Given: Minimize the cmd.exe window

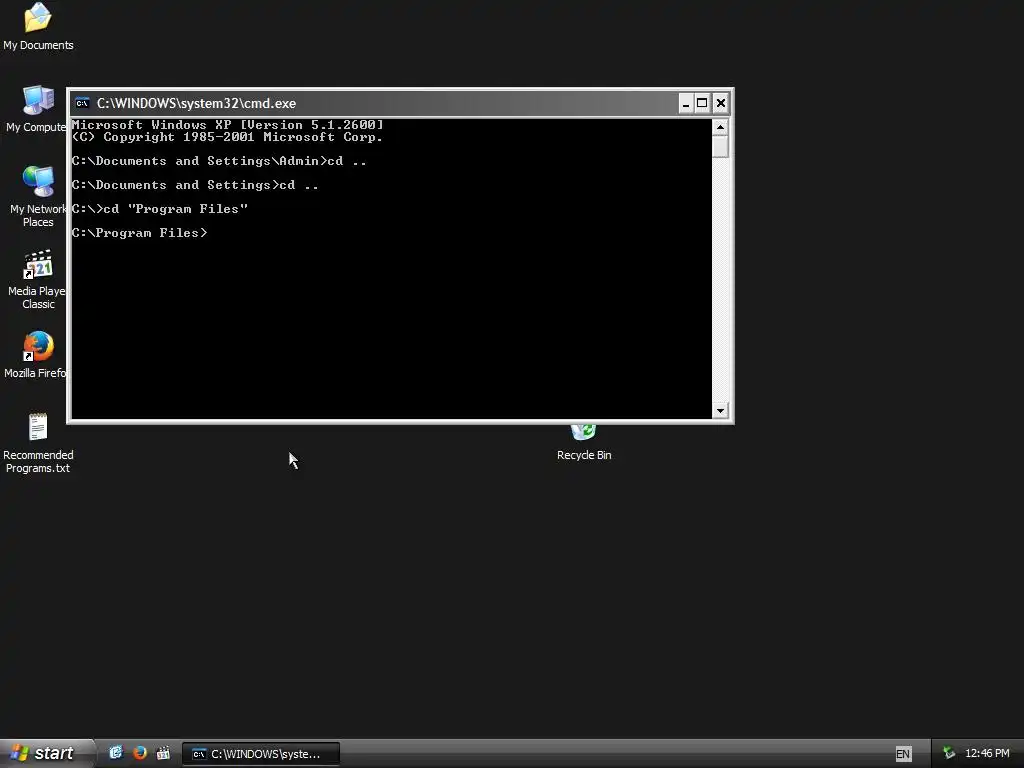Looking at the screenshot, I should pos(686,103).
